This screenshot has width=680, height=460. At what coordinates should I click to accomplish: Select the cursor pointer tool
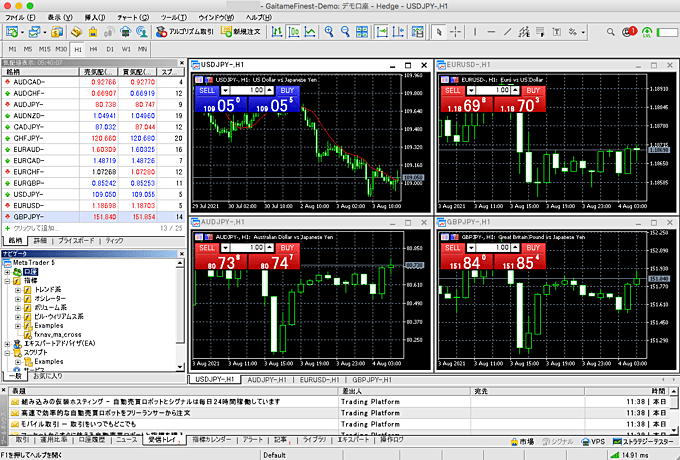pyautogui.click(x=439, y=32)
